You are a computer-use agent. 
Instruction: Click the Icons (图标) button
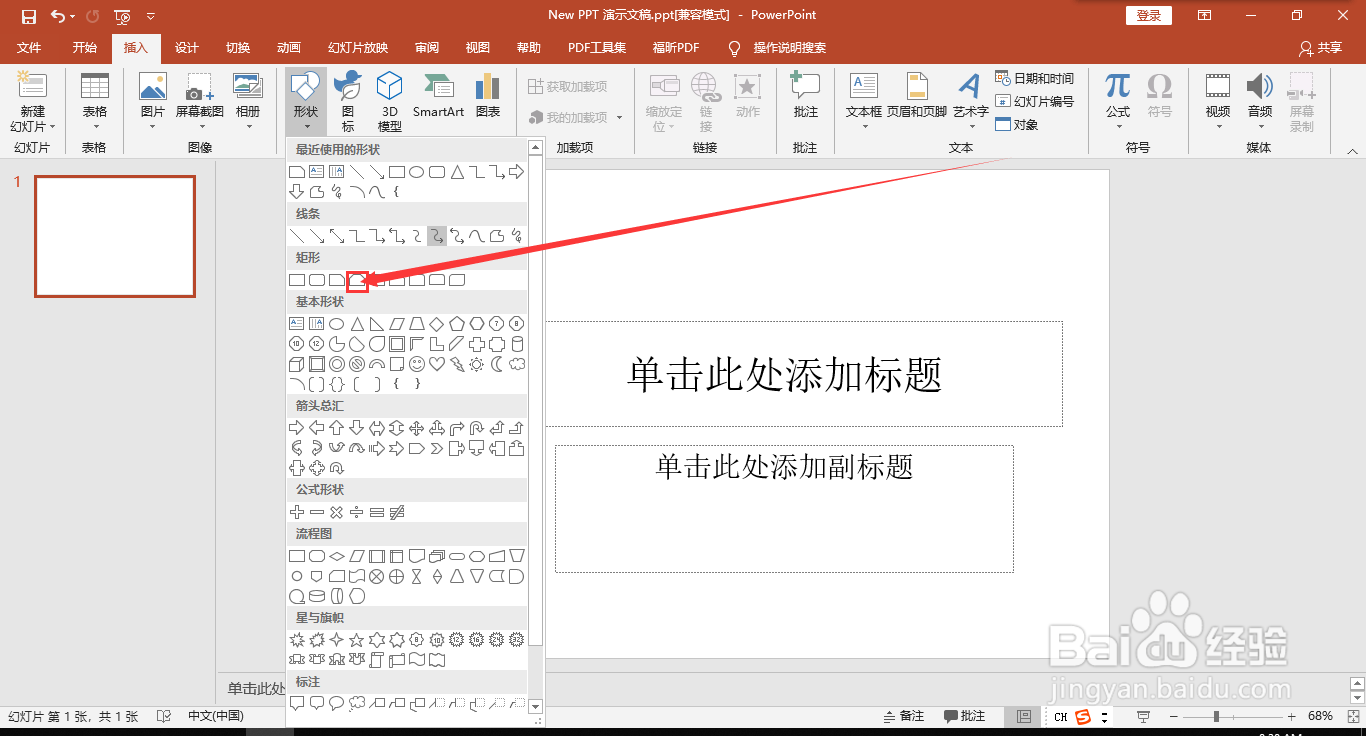point(348,102)
